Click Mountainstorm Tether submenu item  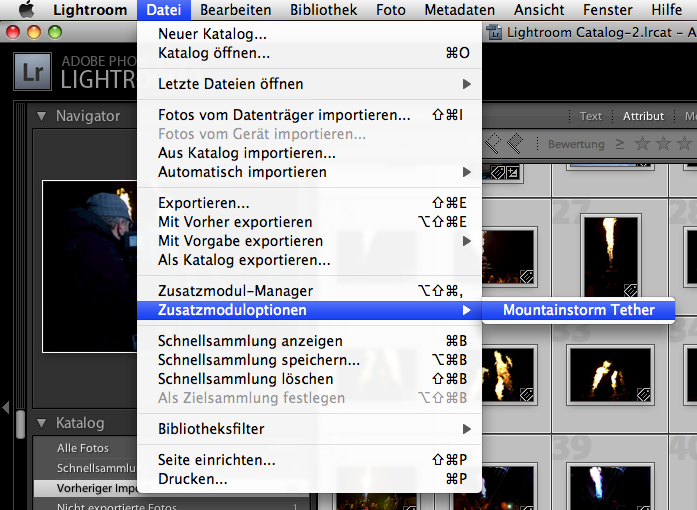click(x=578, y=310)
